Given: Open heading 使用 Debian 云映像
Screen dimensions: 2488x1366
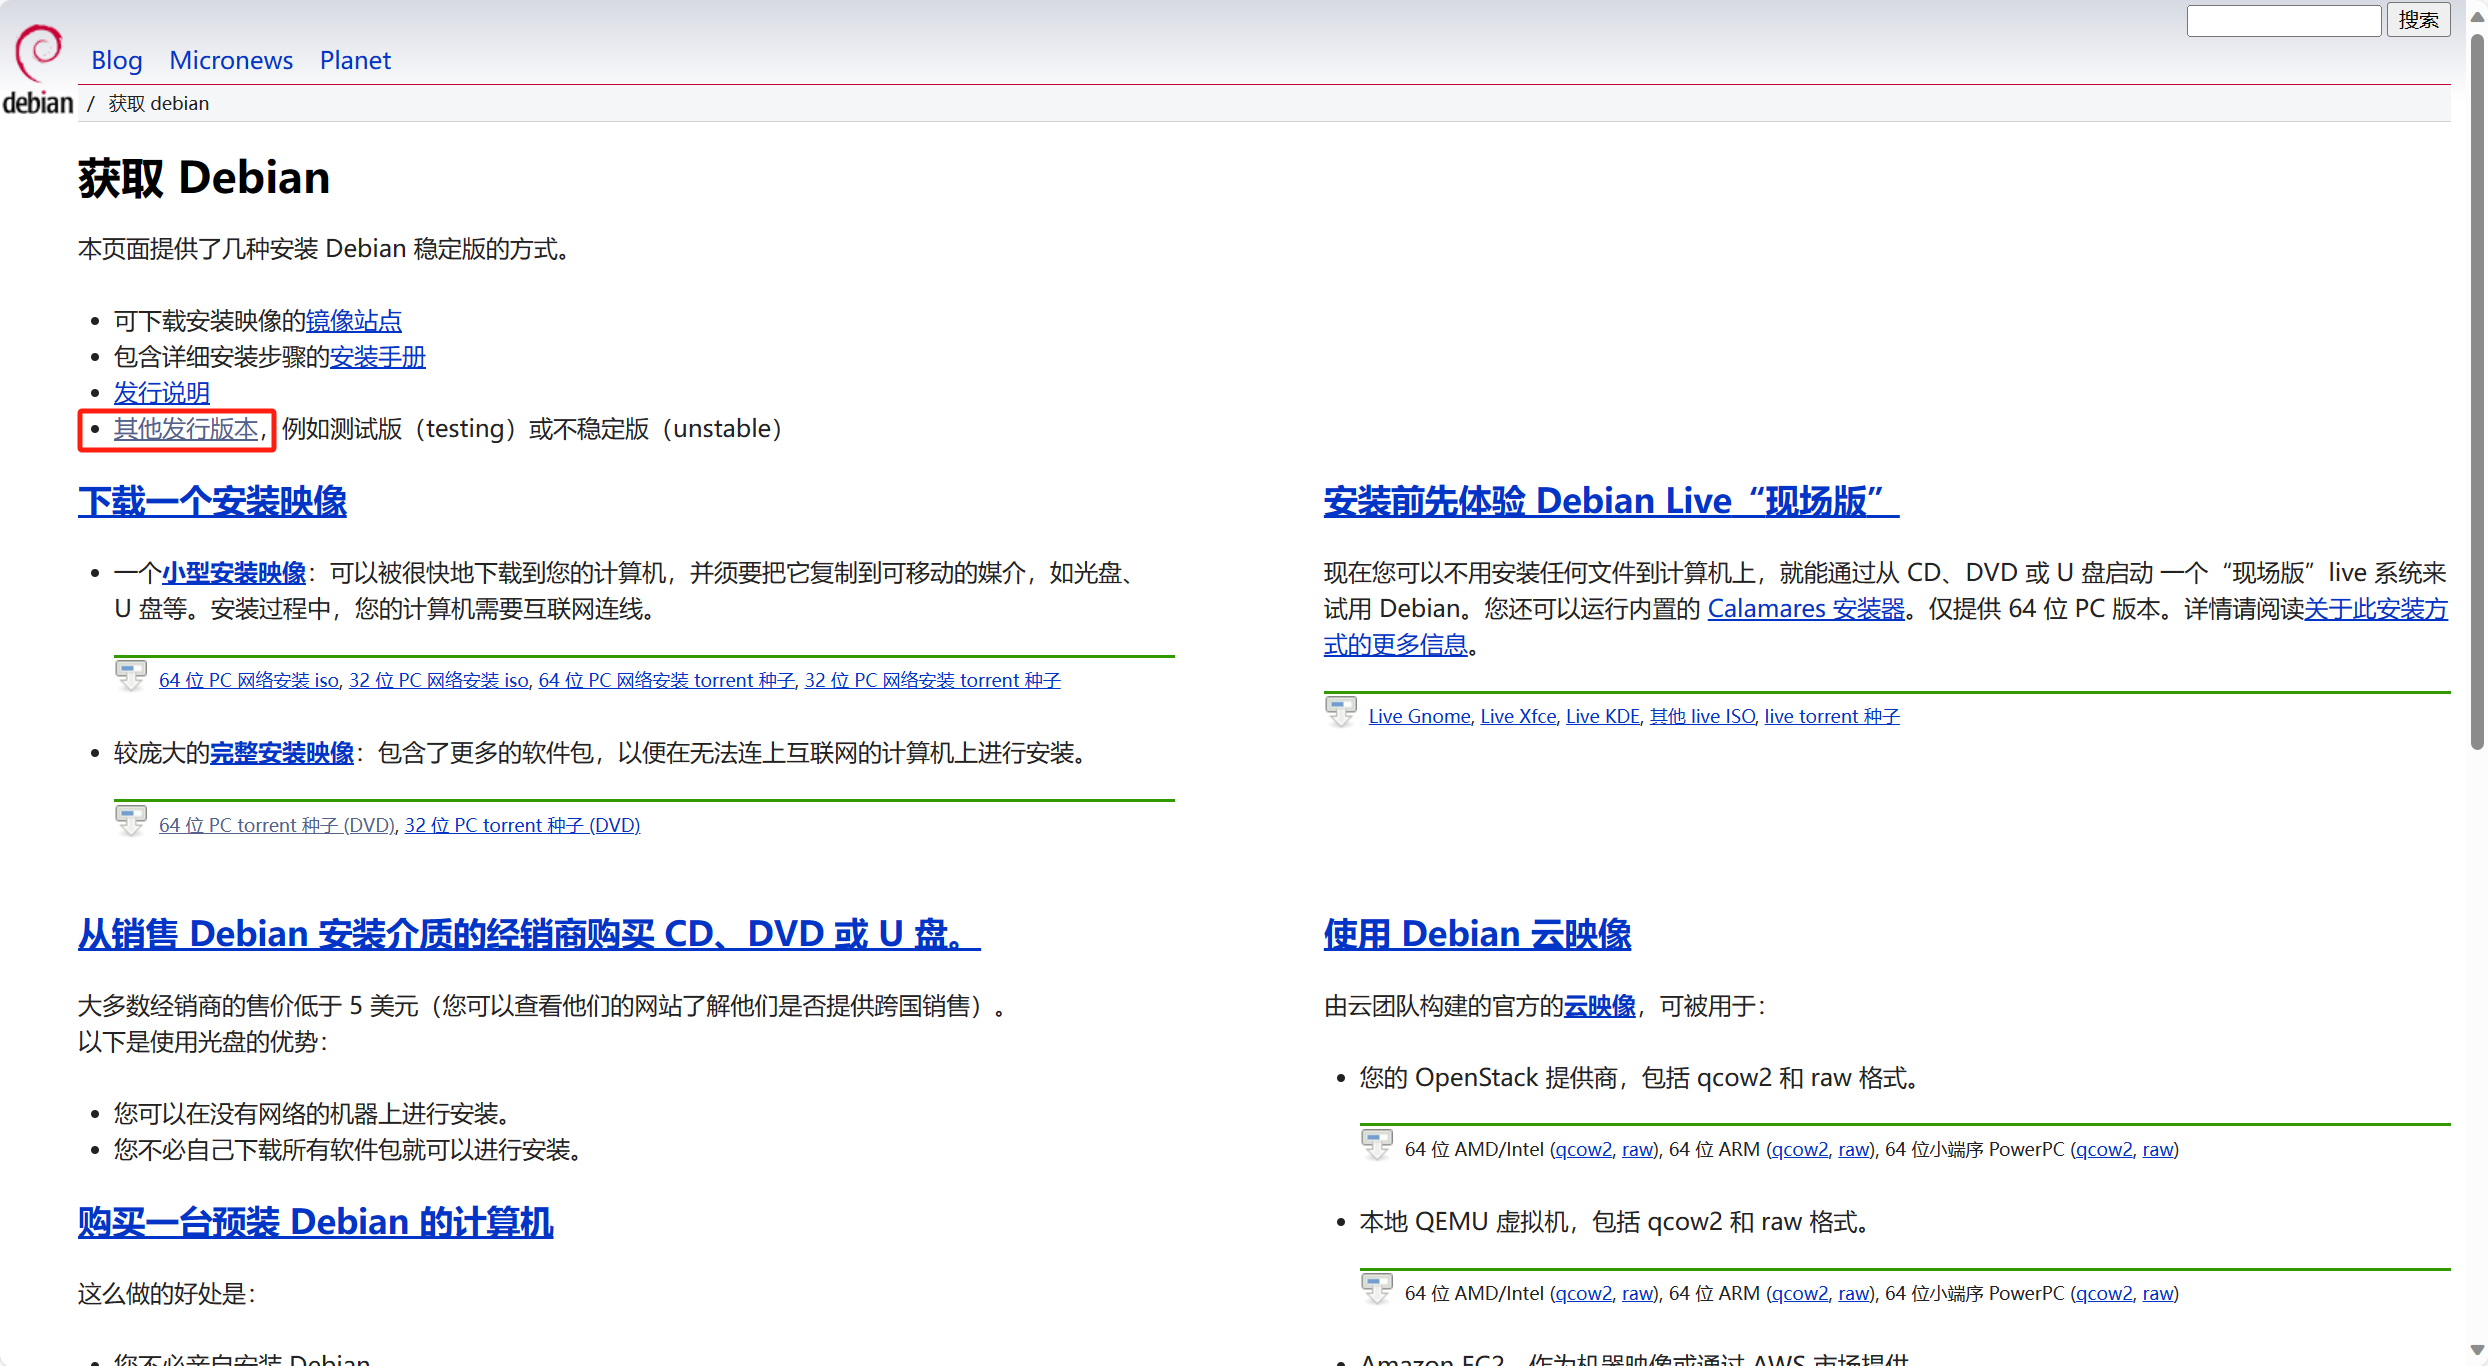Looking at the screenshot, I should [x=1477, y=934].
